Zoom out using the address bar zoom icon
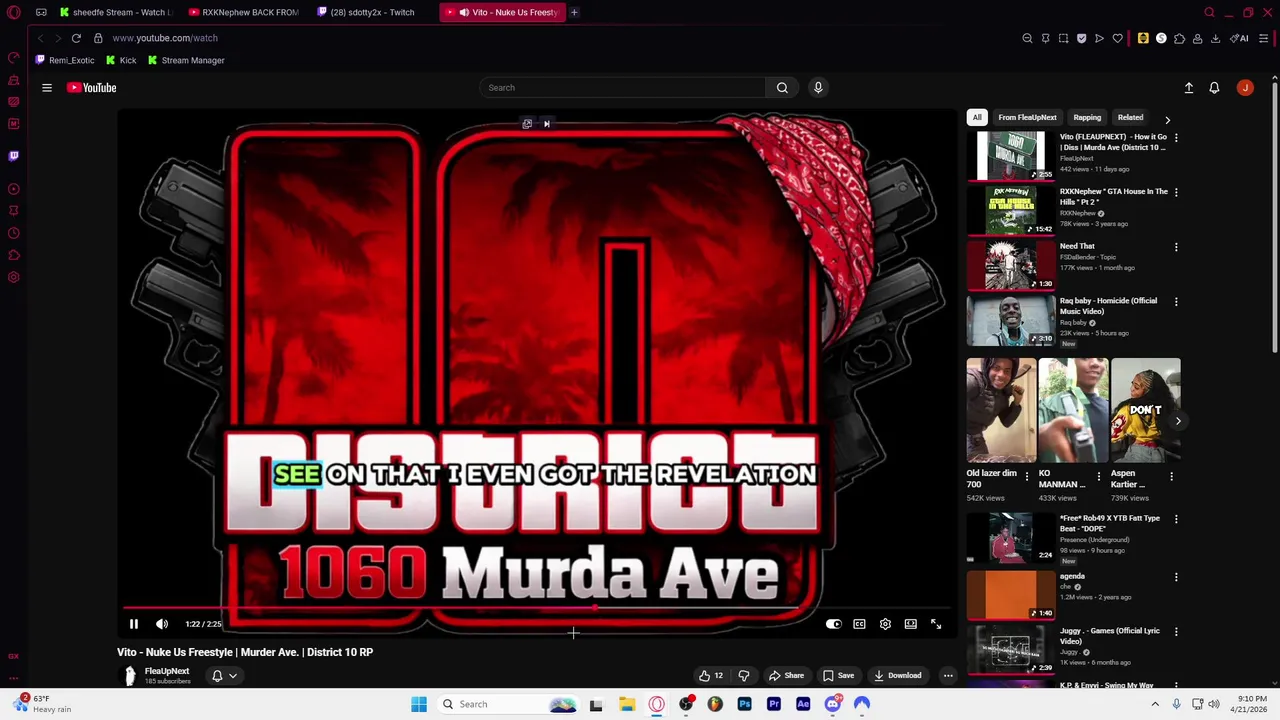The image size is (1280, 720). [x=1027, y=38]
